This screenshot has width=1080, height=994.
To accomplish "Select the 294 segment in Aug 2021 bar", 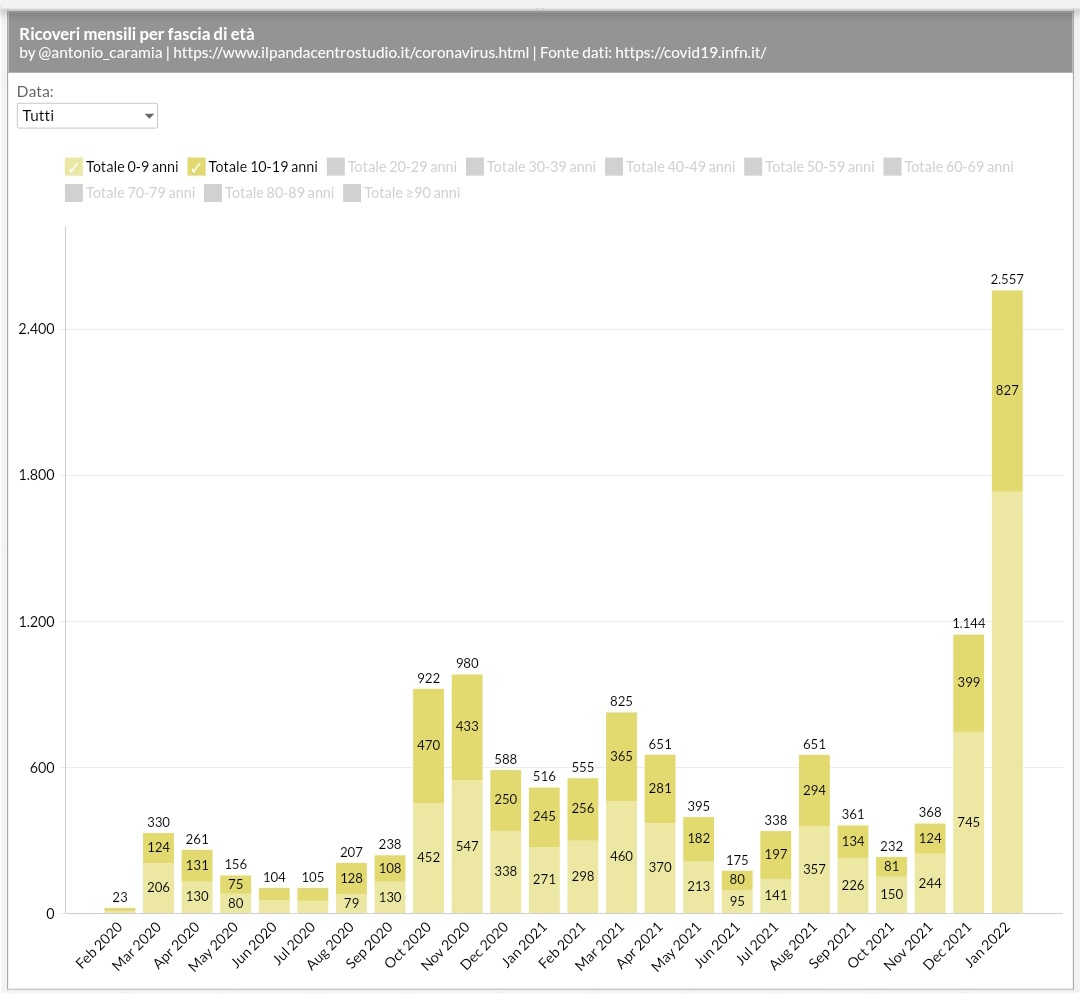I will [x=814, y=790].
